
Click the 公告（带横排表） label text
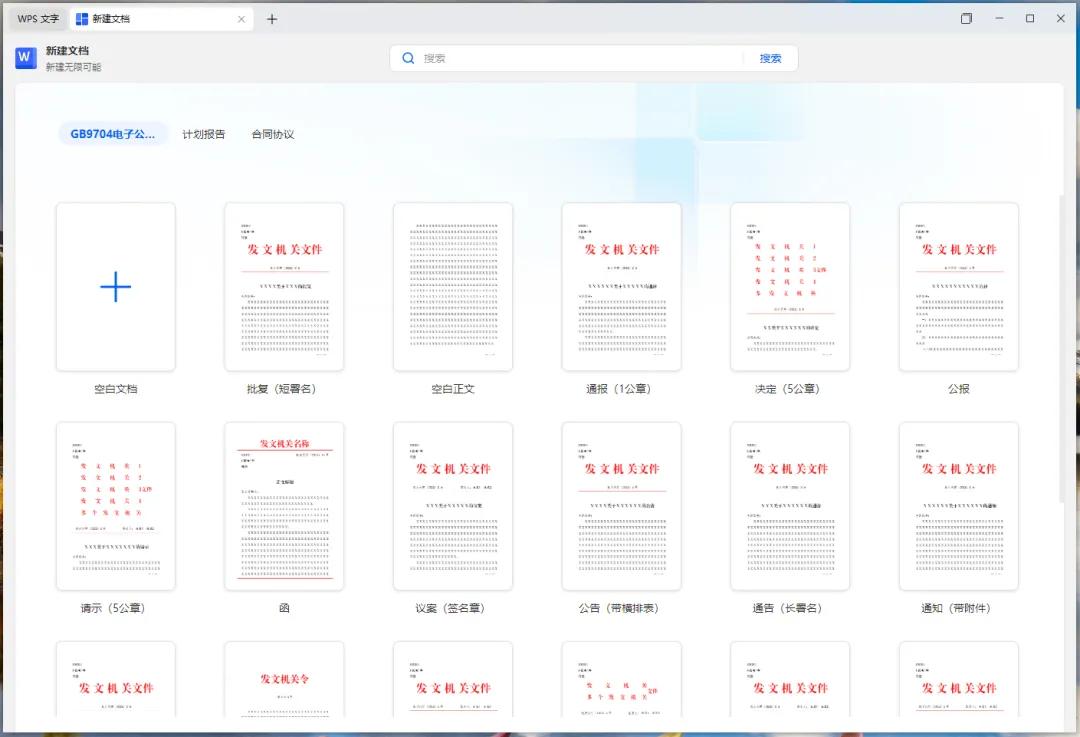(619, 608)
